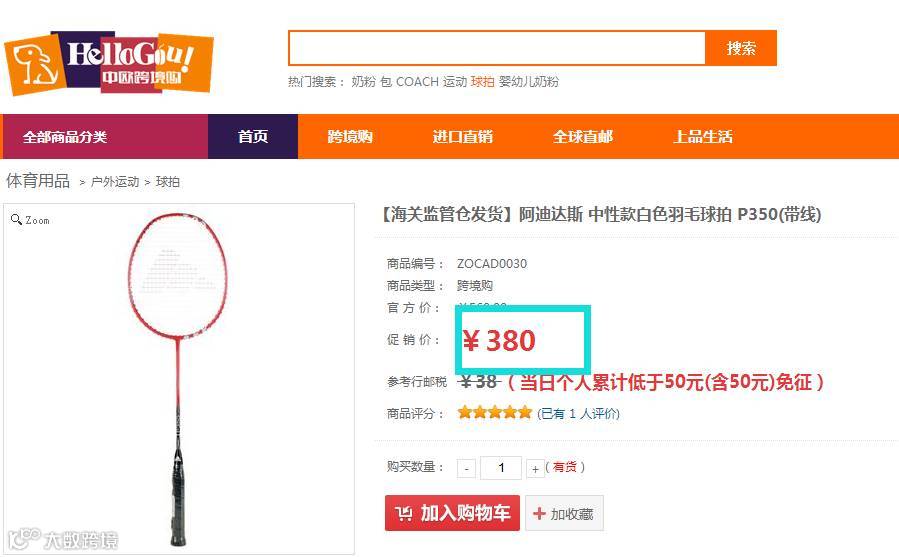Screen dimensions: 899x557
Task: Increase quantity with the plus button
Action: (x=535, y=469)
